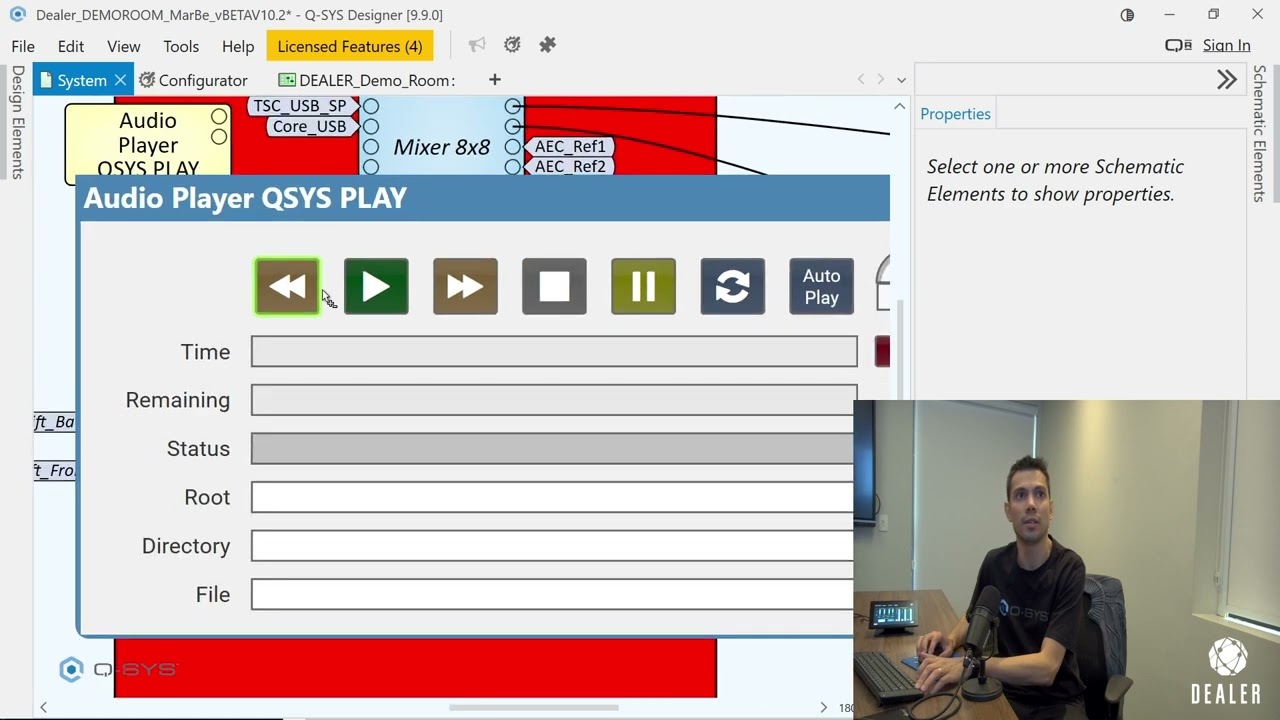This screenshot has height=720, width=1280.
Task: Click the Licensed Features (4) button
Action: 350,46
